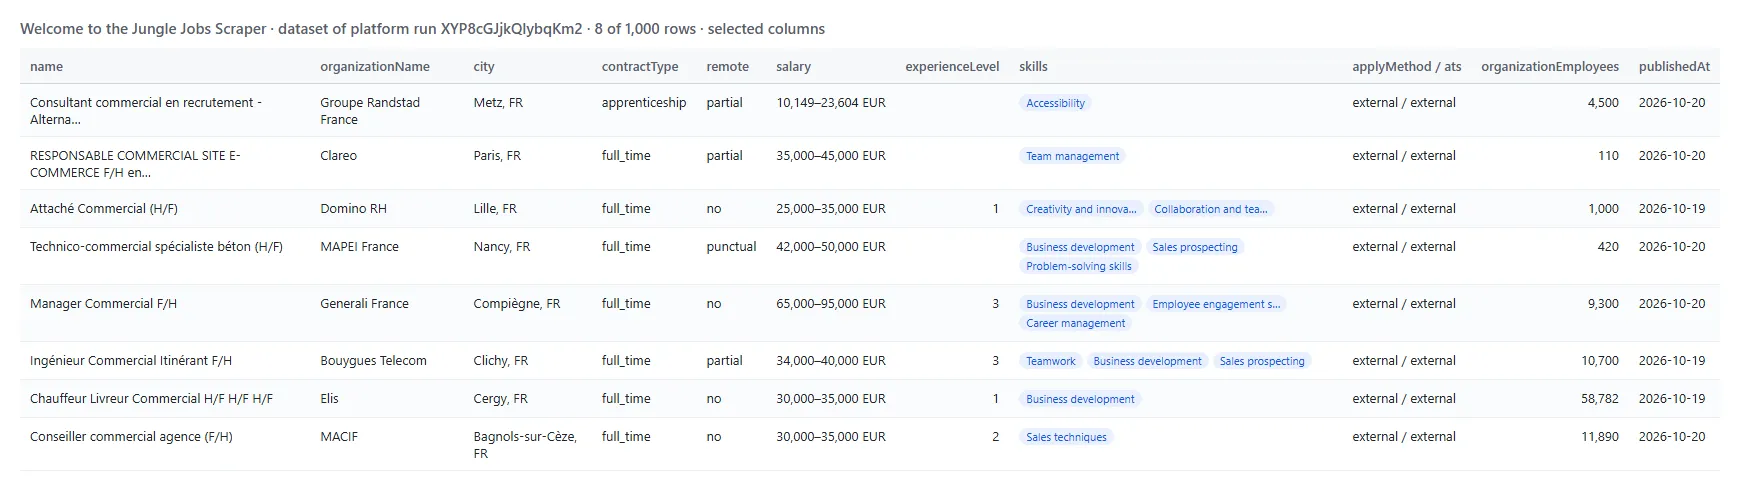The image size is (1740, 489).
Task: Click the salary '42,000–50,000 EUR'
Action: [x=831, y=247]
